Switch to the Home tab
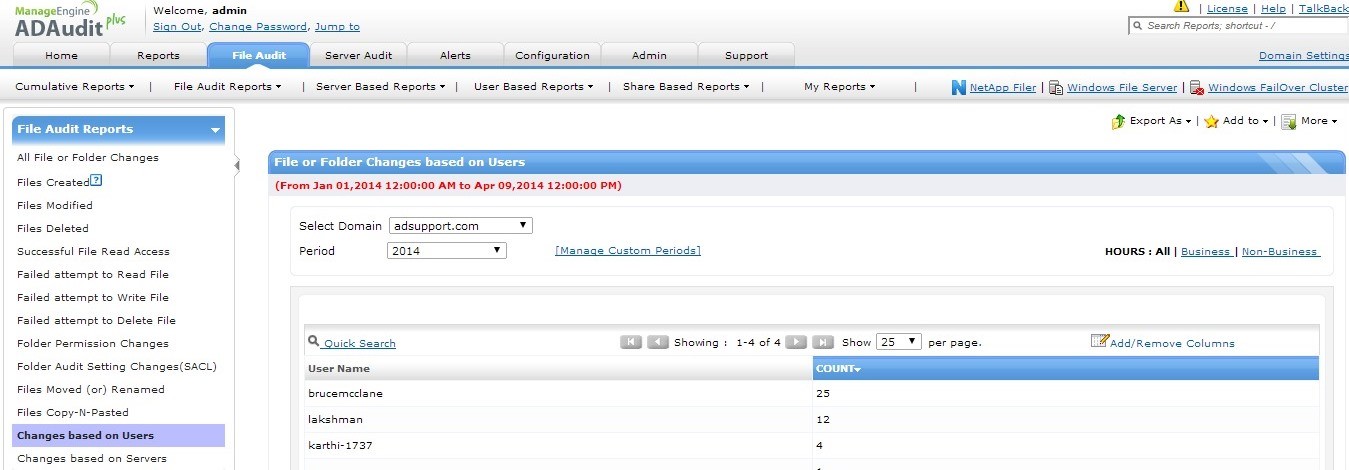This screenshot has height=470, width=1349. coord(61,55)
